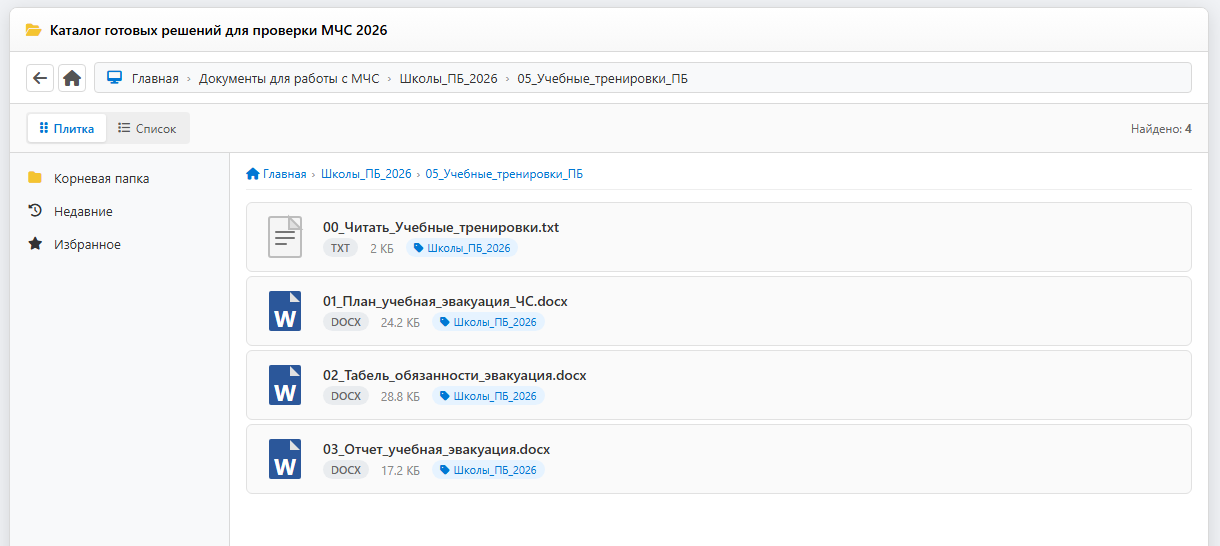Click the DOCX badge of 02_Табель file
The image size is (1220, 546).
coord(346,396)
